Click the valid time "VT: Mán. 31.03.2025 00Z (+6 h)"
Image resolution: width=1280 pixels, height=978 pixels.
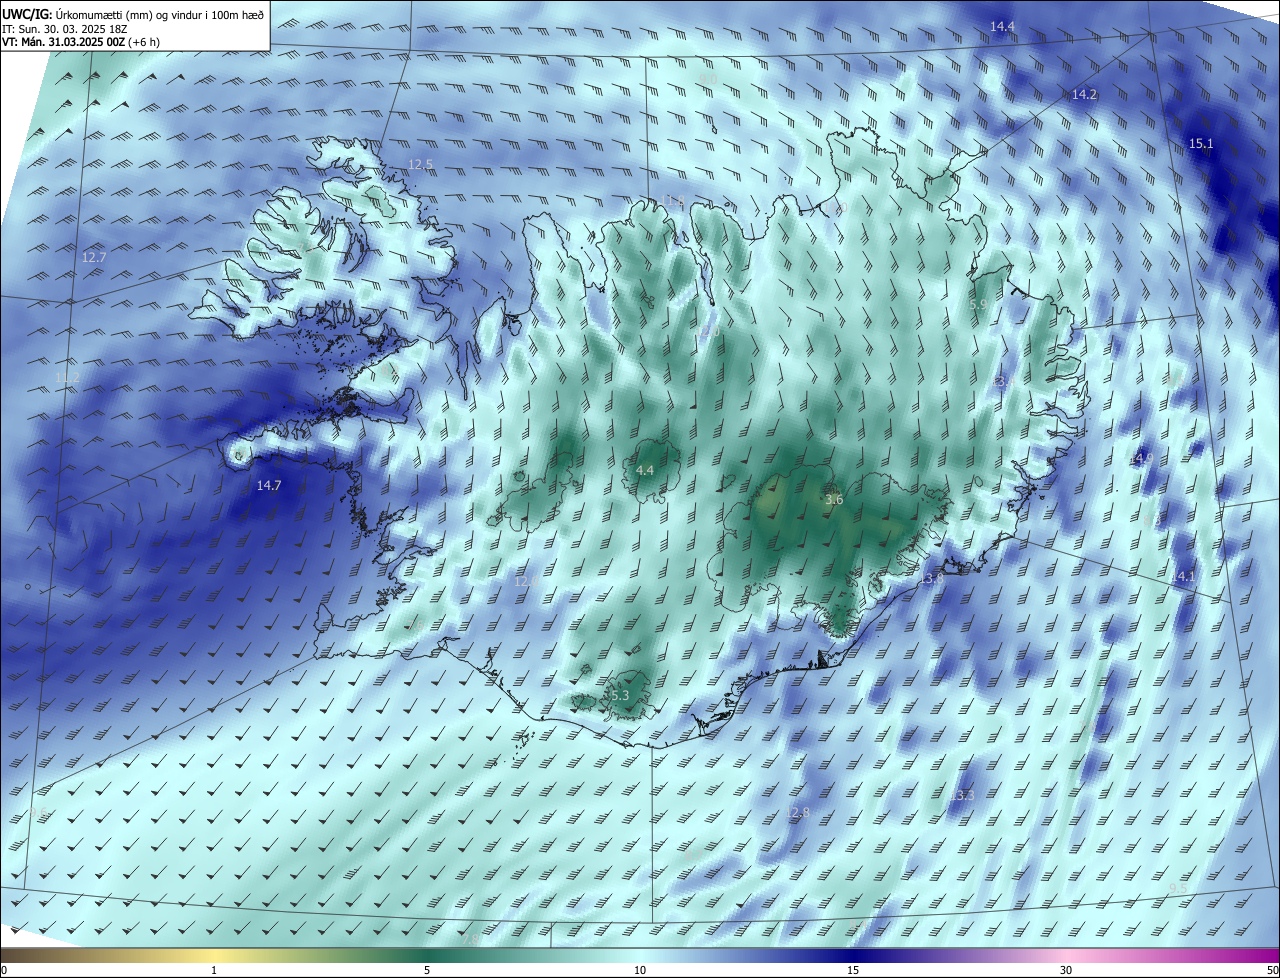[80, 42]
